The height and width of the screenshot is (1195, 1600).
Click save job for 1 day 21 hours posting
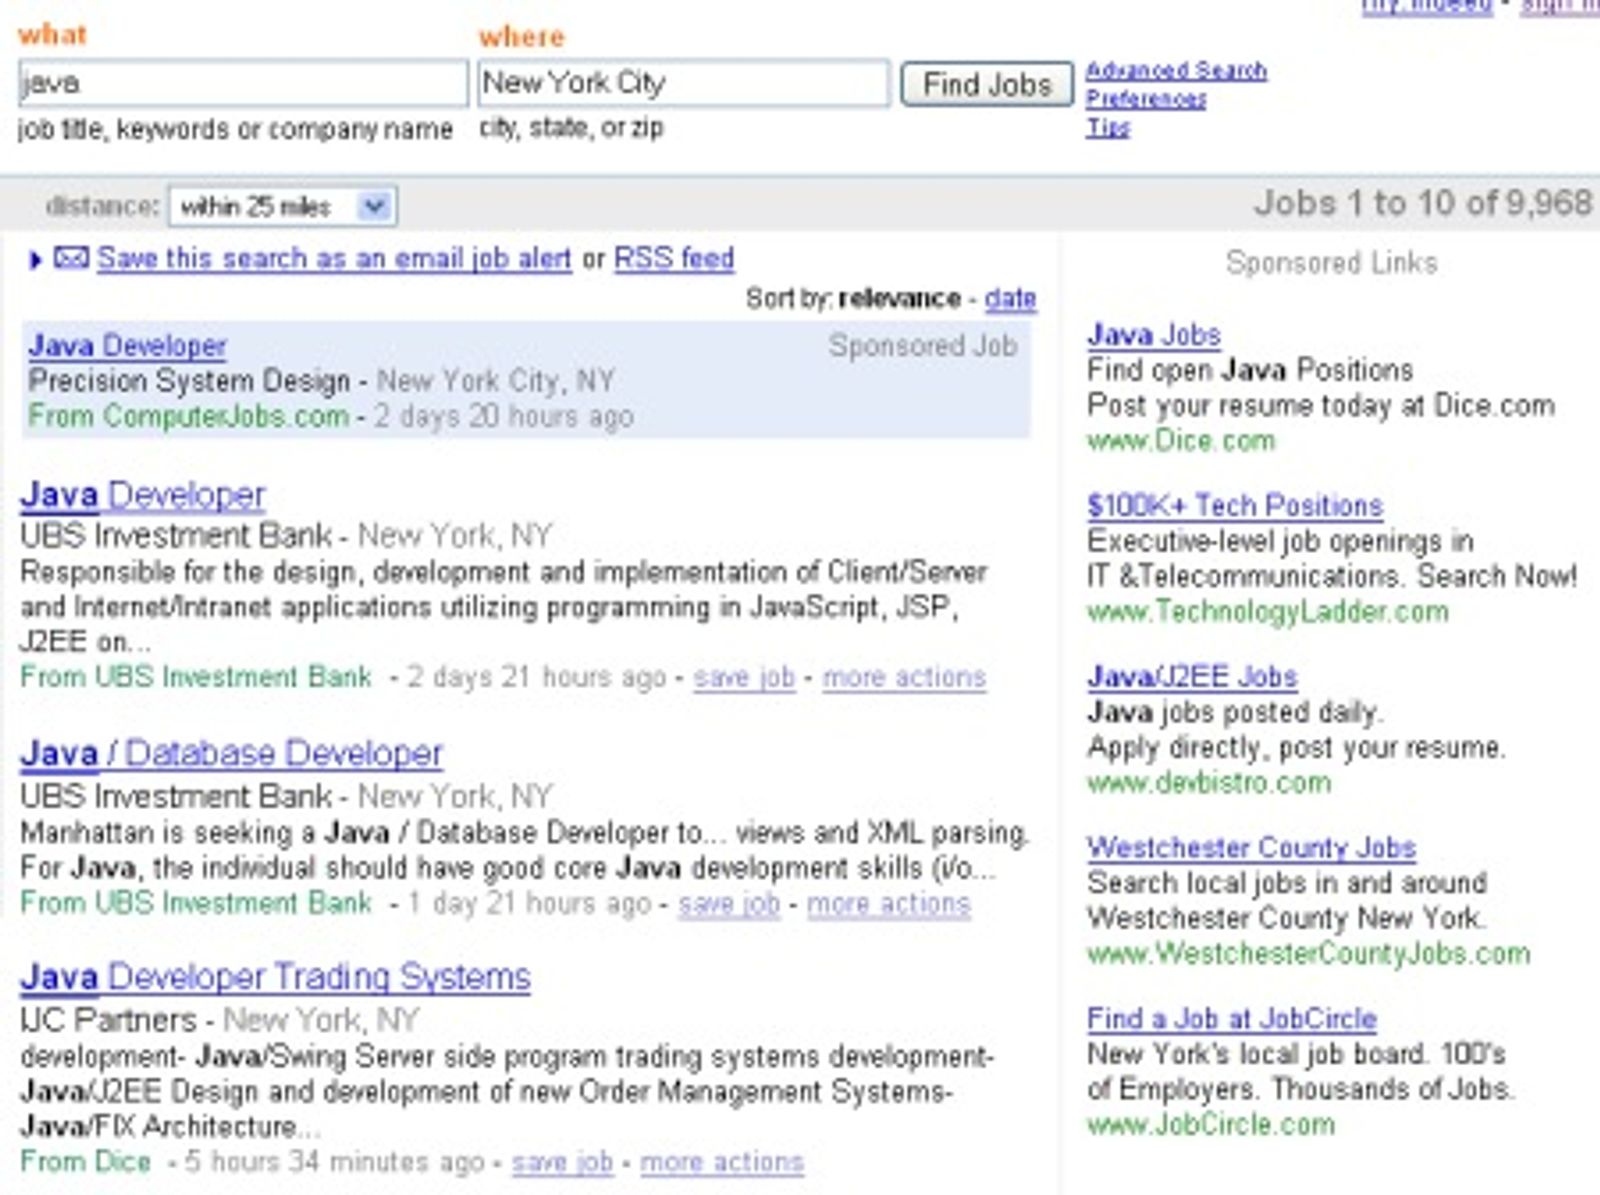[729, 903]
